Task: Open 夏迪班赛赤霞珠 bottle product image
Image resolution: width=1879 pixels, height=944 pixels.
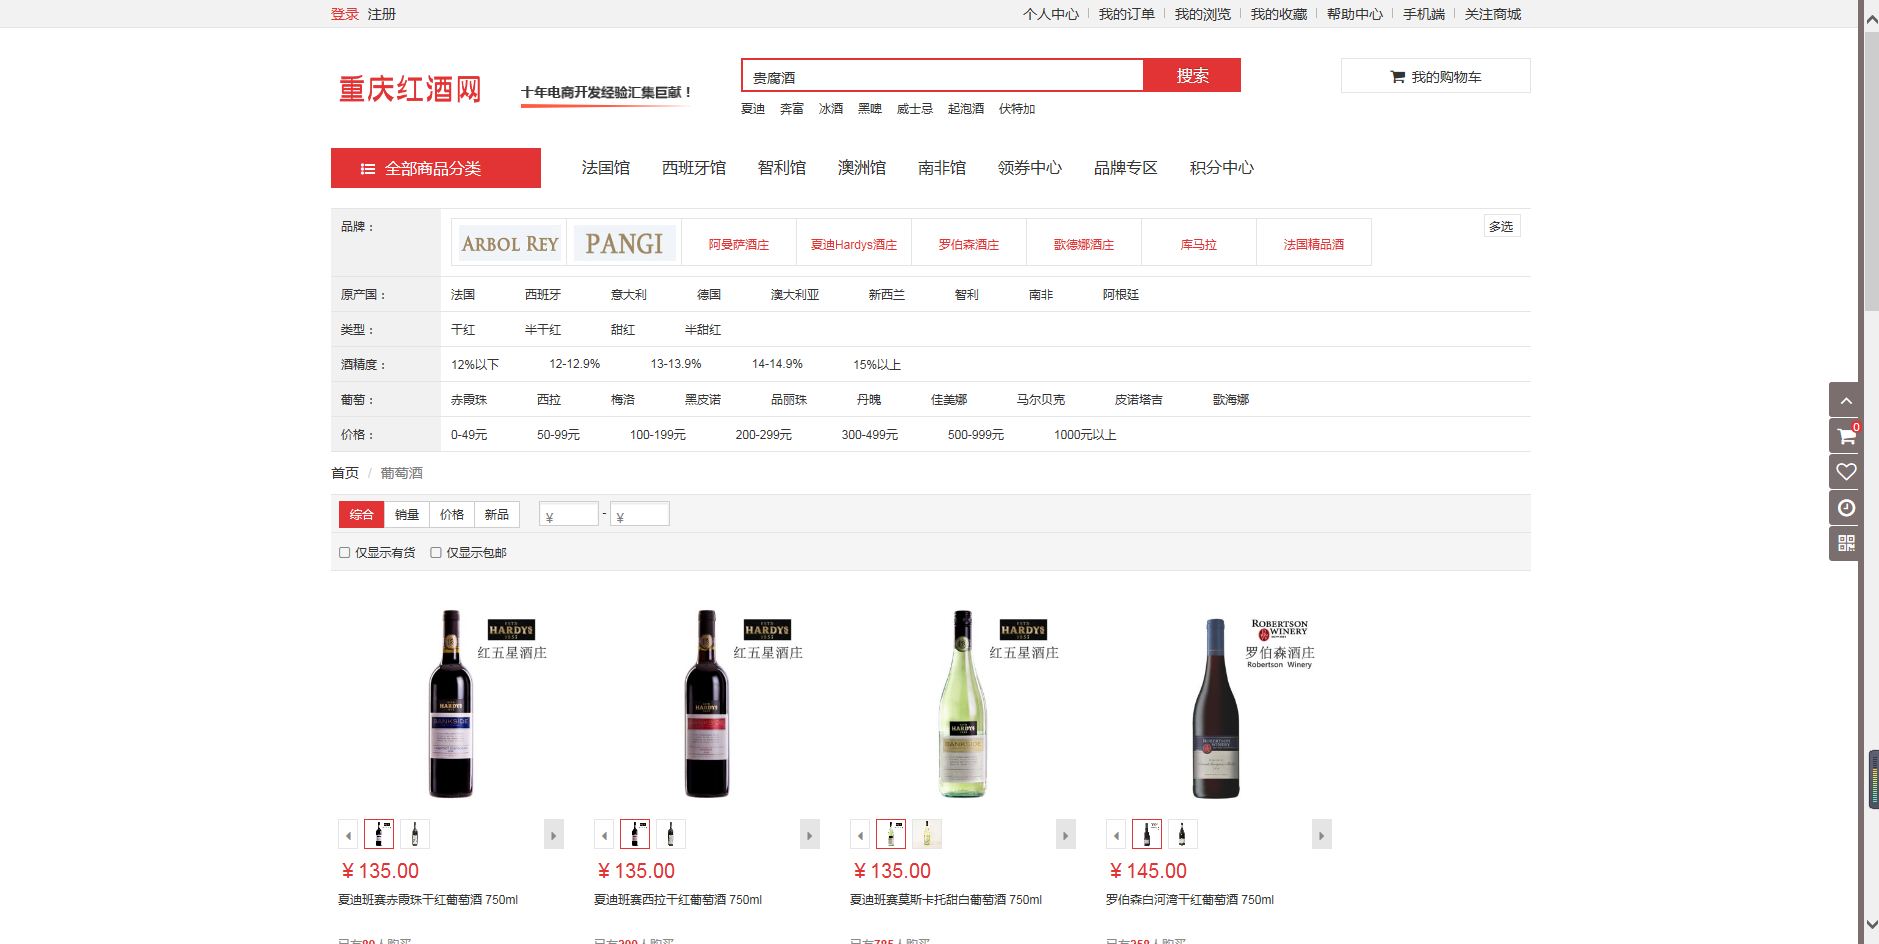Action: click(x=451, y=704)
